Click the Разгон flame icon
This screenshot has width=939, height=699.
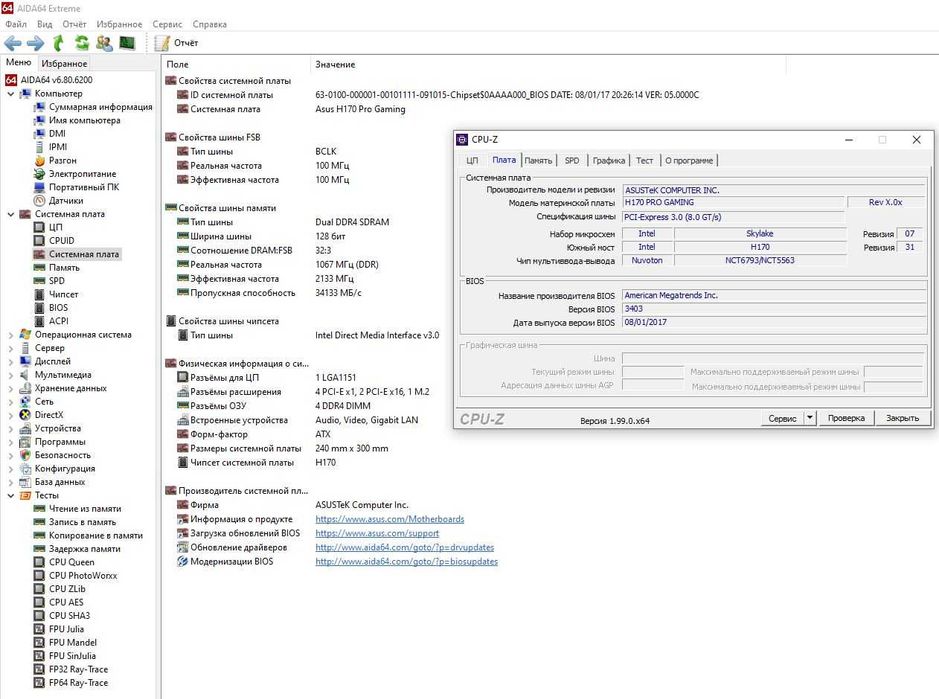tap(40, 161)
